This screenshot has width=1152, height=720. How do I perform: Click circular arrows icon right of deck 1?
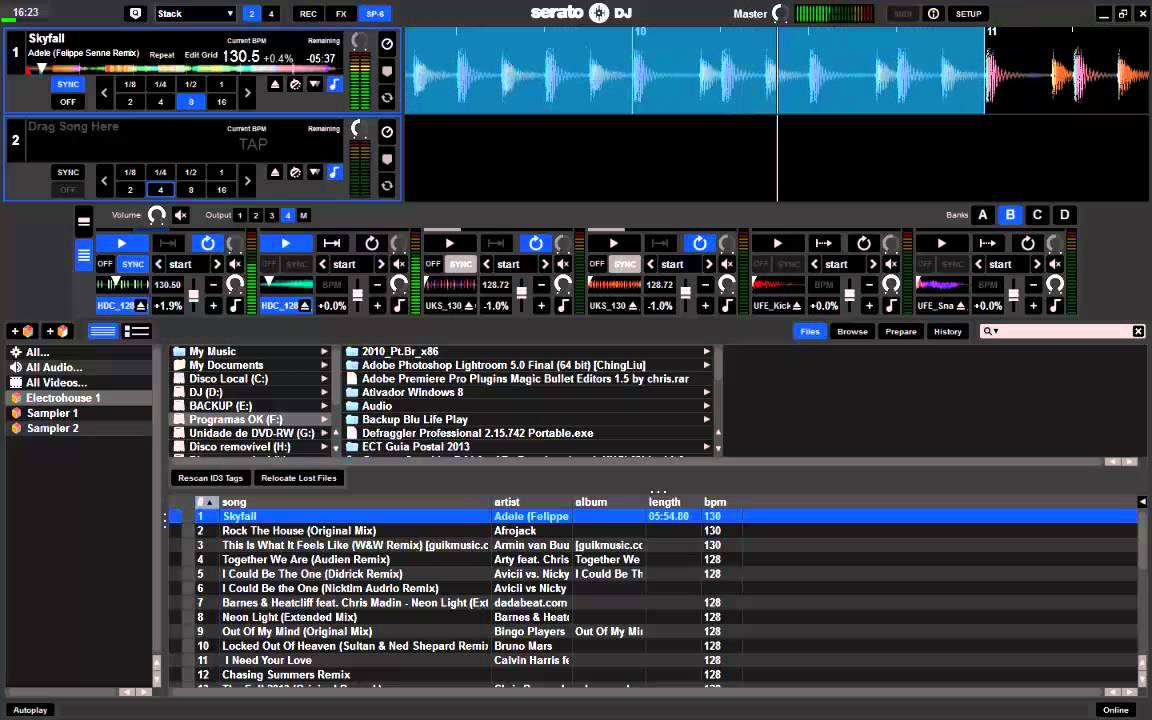click(387, 98)
